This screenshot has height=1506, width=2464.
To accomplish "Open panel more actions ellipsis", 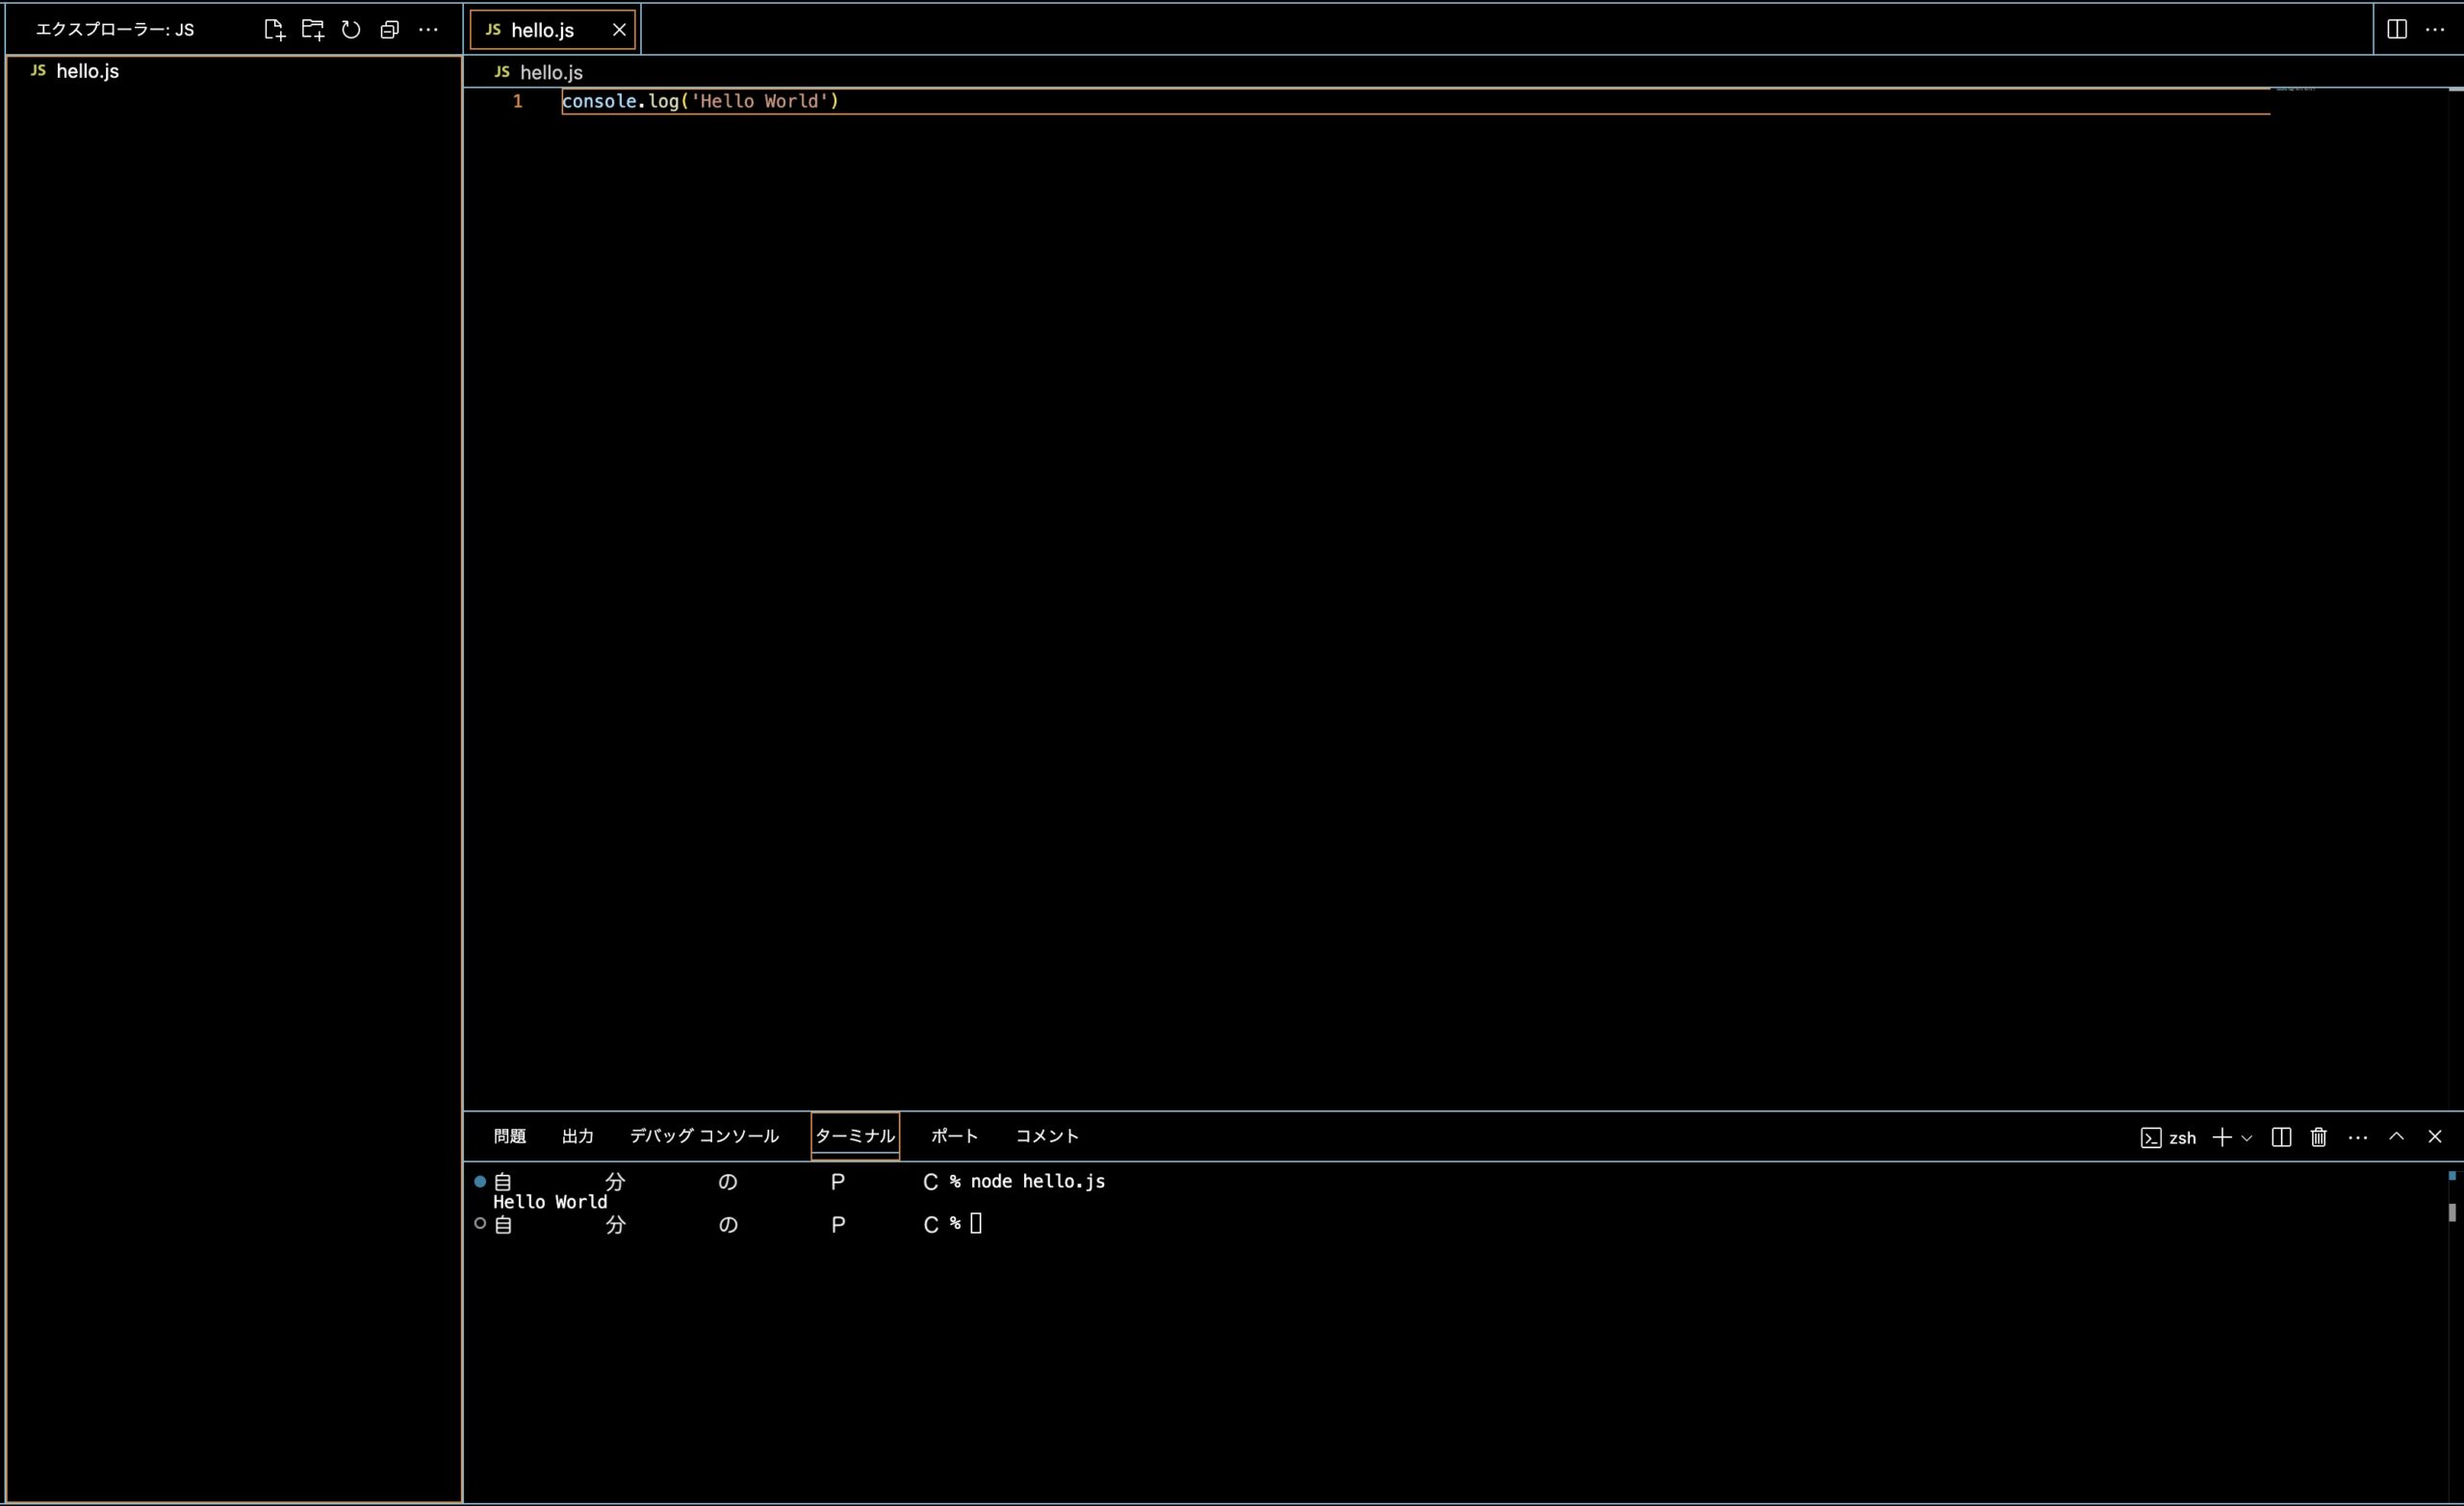I will click(2357, 1137).
